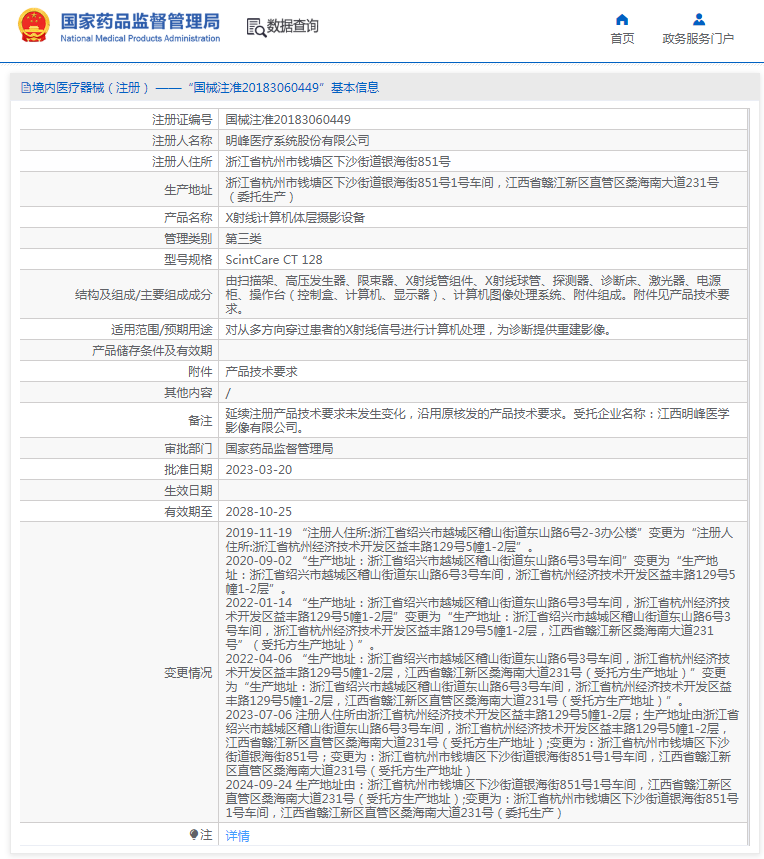Click the intended use description text
Viewport: 764px width, 859px height.
tap(418, 330)
